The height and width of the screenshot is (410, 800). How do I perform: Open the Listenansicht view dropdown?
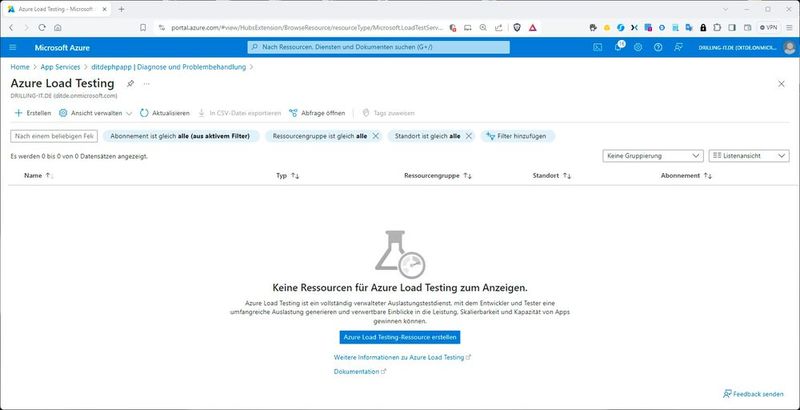tap(749, 156)
